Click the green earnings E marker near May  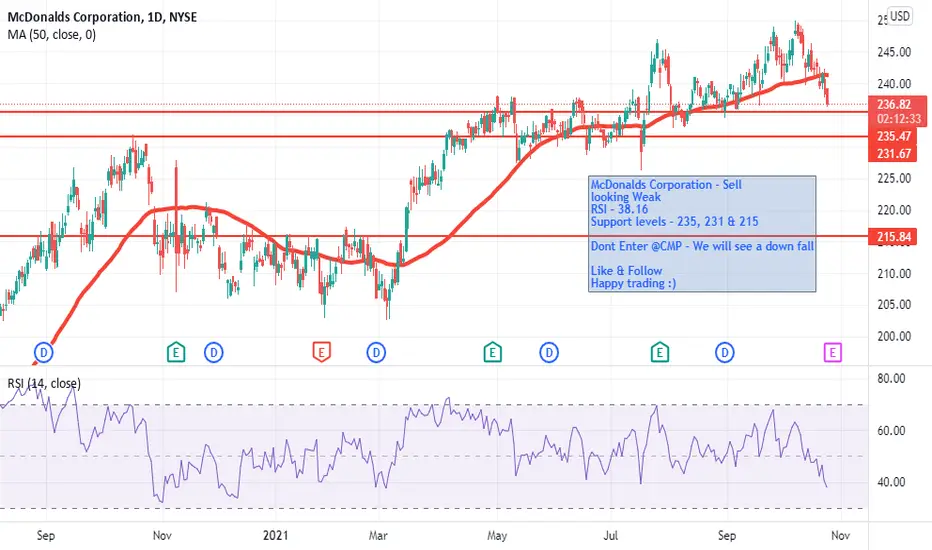coord(492,353)
